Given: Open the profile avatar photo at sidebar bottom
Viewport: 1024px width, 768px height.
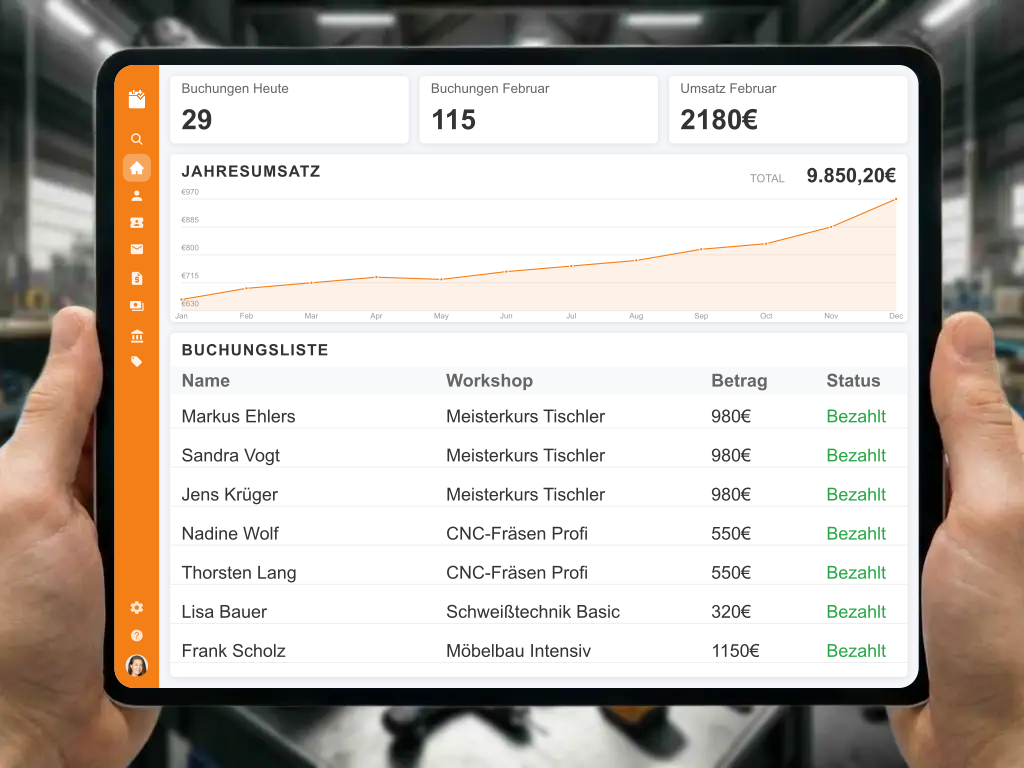Looking at the screenshot, I should (136, 665).
